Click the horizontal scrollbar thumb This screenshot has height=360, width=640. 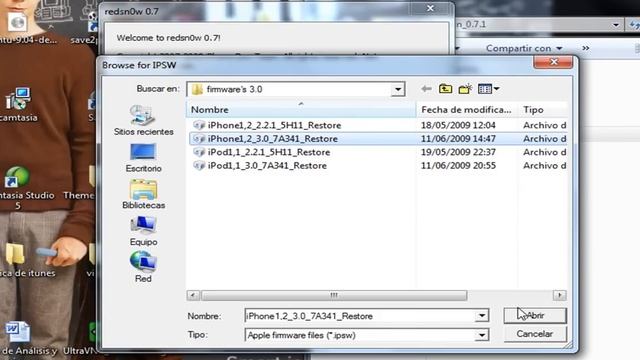(x=334, y=295)
